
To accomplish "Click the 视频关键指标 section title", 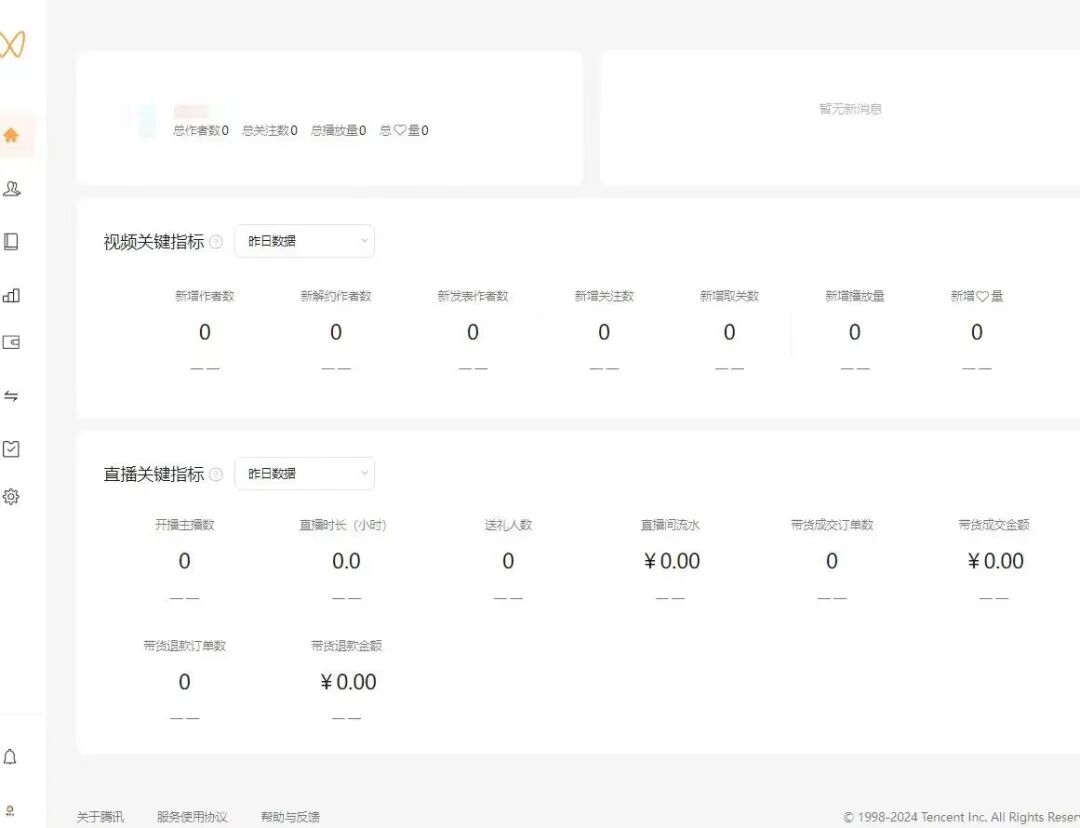I will (154, 242).
